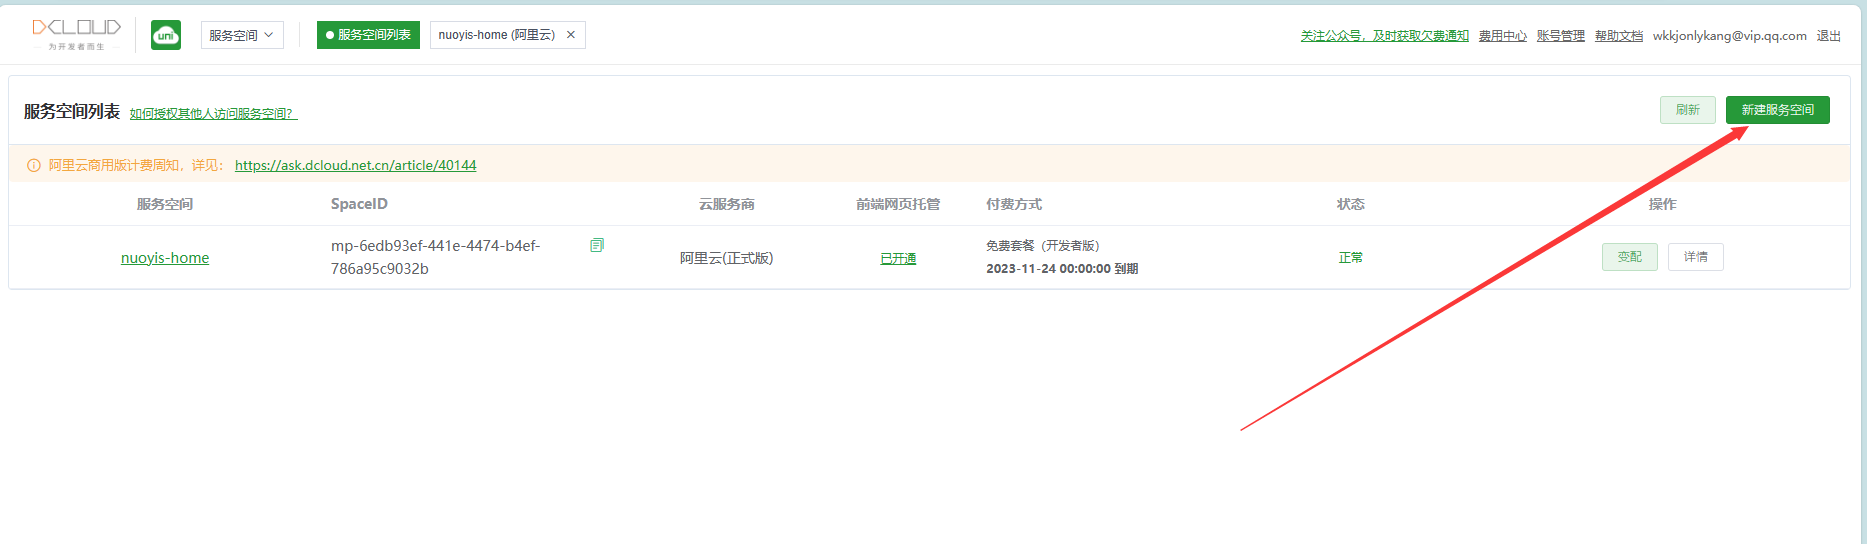Viewport: 1867px width, 544px height.
Task: Go to 费用中心
Action: pyautogui.click(x=1502, y=36)
